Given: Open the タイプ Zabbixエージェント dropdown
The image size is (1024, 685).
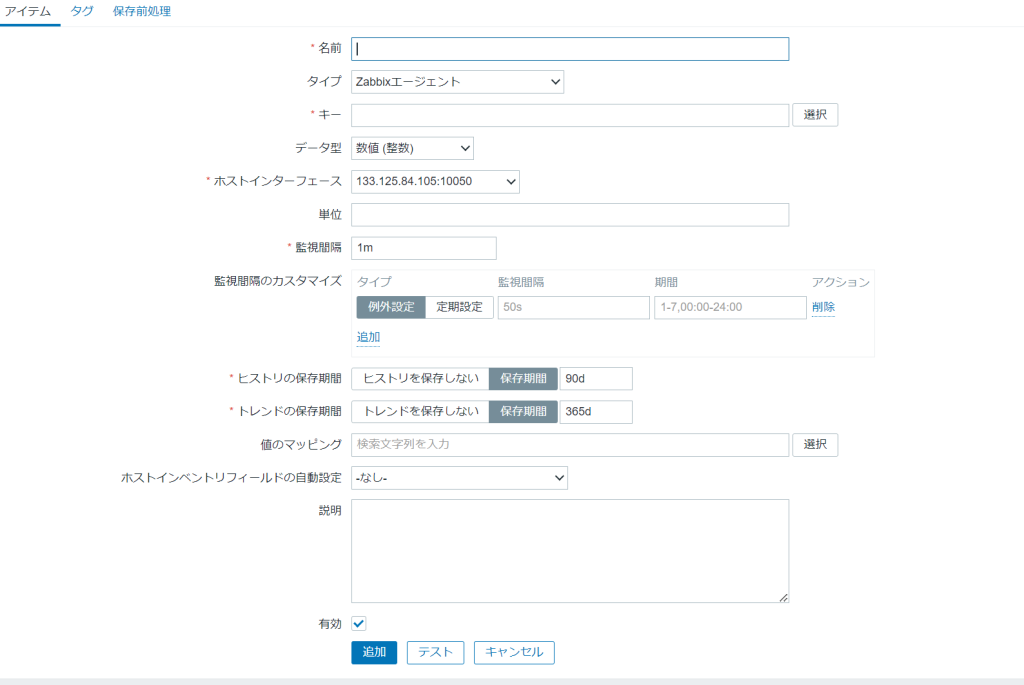Looking at the screenshot, I should tap(457, 82).
